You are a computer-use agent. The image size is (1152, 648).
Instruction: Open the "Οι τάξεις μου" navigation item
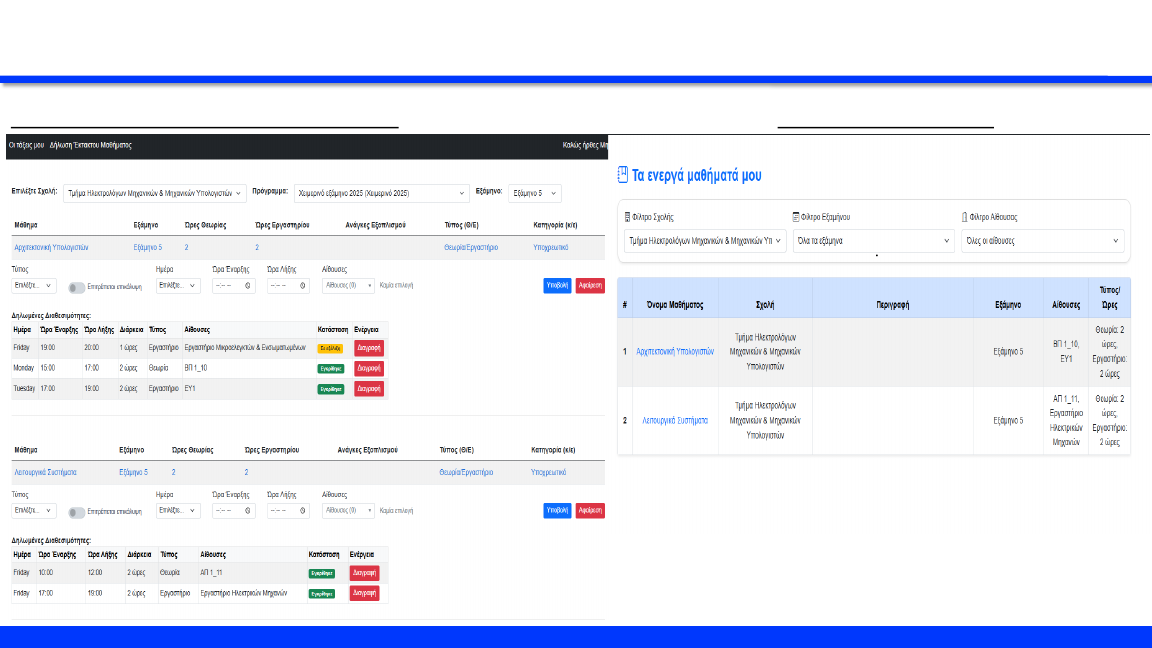coord(26,146)
